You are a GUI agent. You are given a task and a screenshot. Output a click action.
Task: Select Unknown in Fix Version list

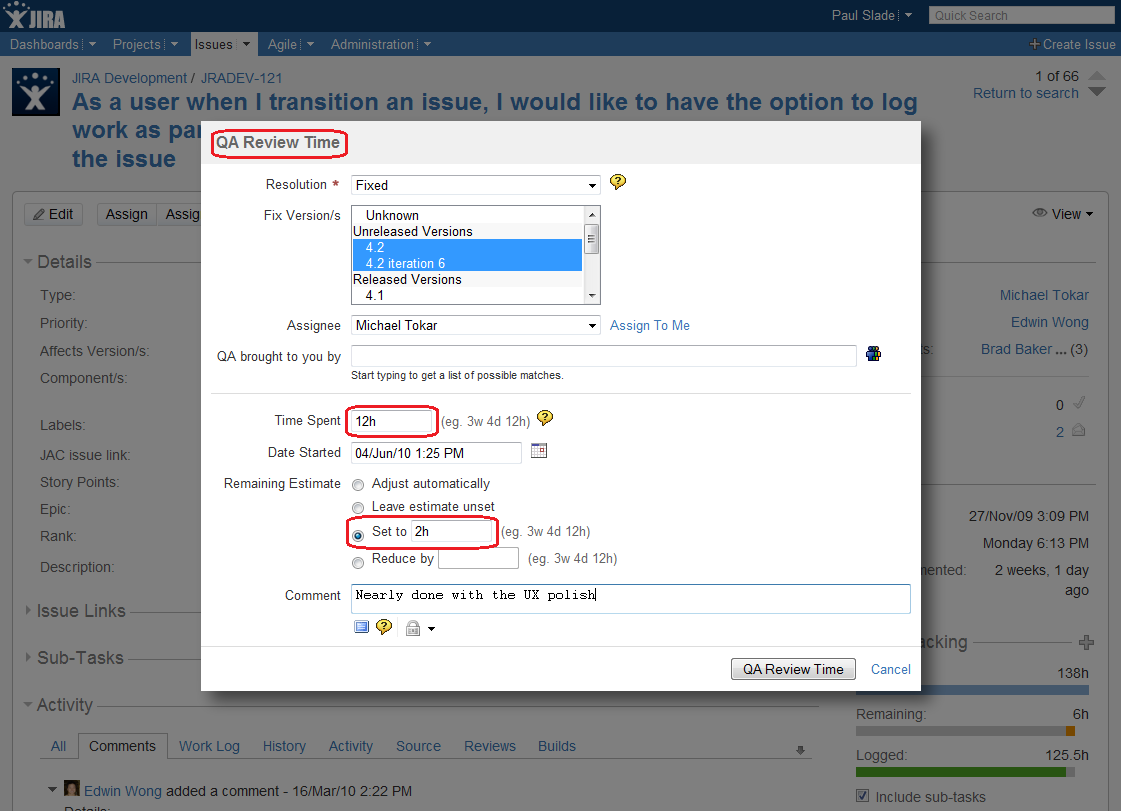click(x=468, y=215)
